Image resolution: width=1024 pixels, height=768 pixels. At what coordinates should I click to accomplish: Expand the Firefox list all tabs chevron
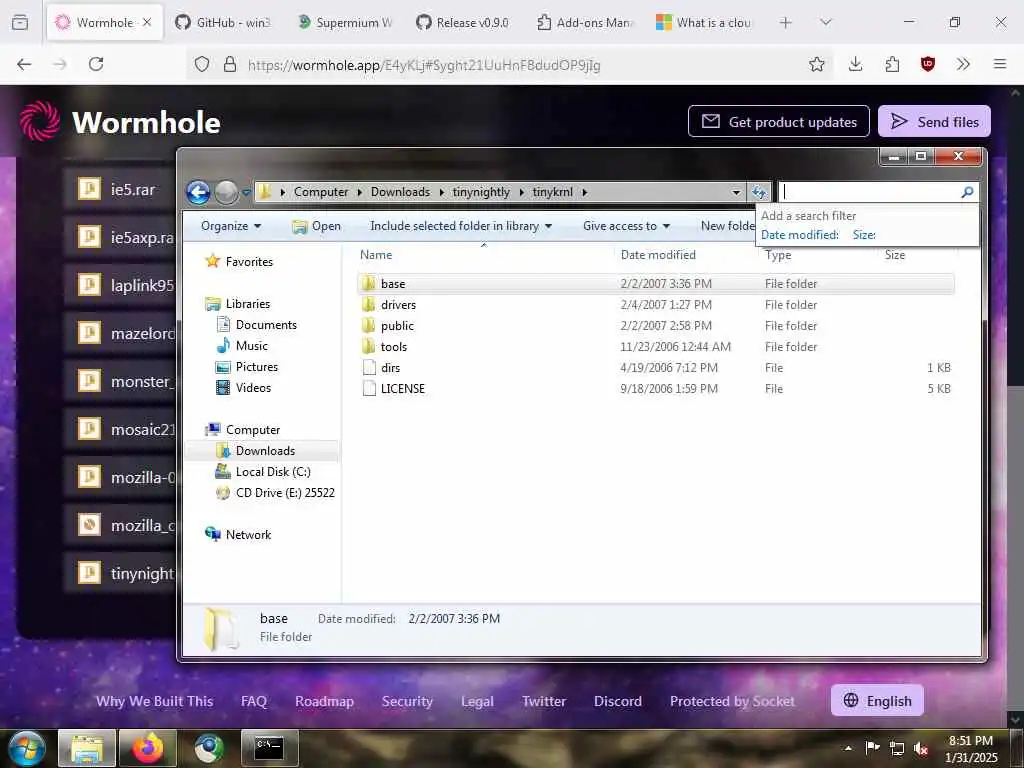825,22
